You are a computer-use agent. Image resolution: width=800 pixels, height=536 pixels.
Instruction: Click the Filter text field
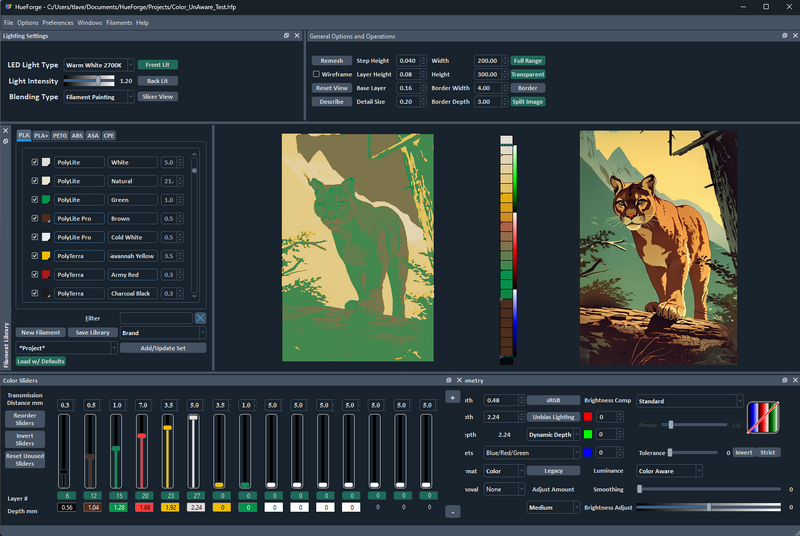156,318
